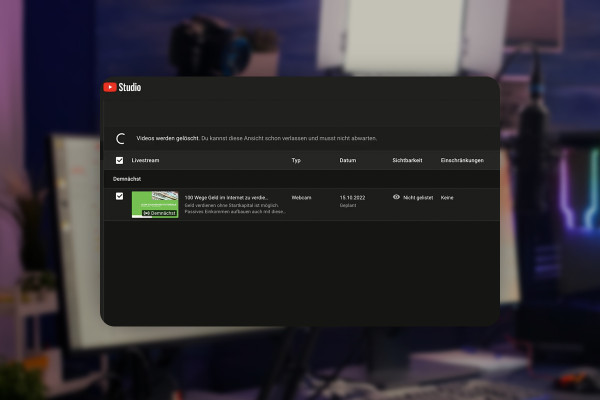Image resolution: width=600 pixels, height=400 pixels.
Task: Click the eye icon beside 'Nicht gelistet'
Action: tap(396, 197)
